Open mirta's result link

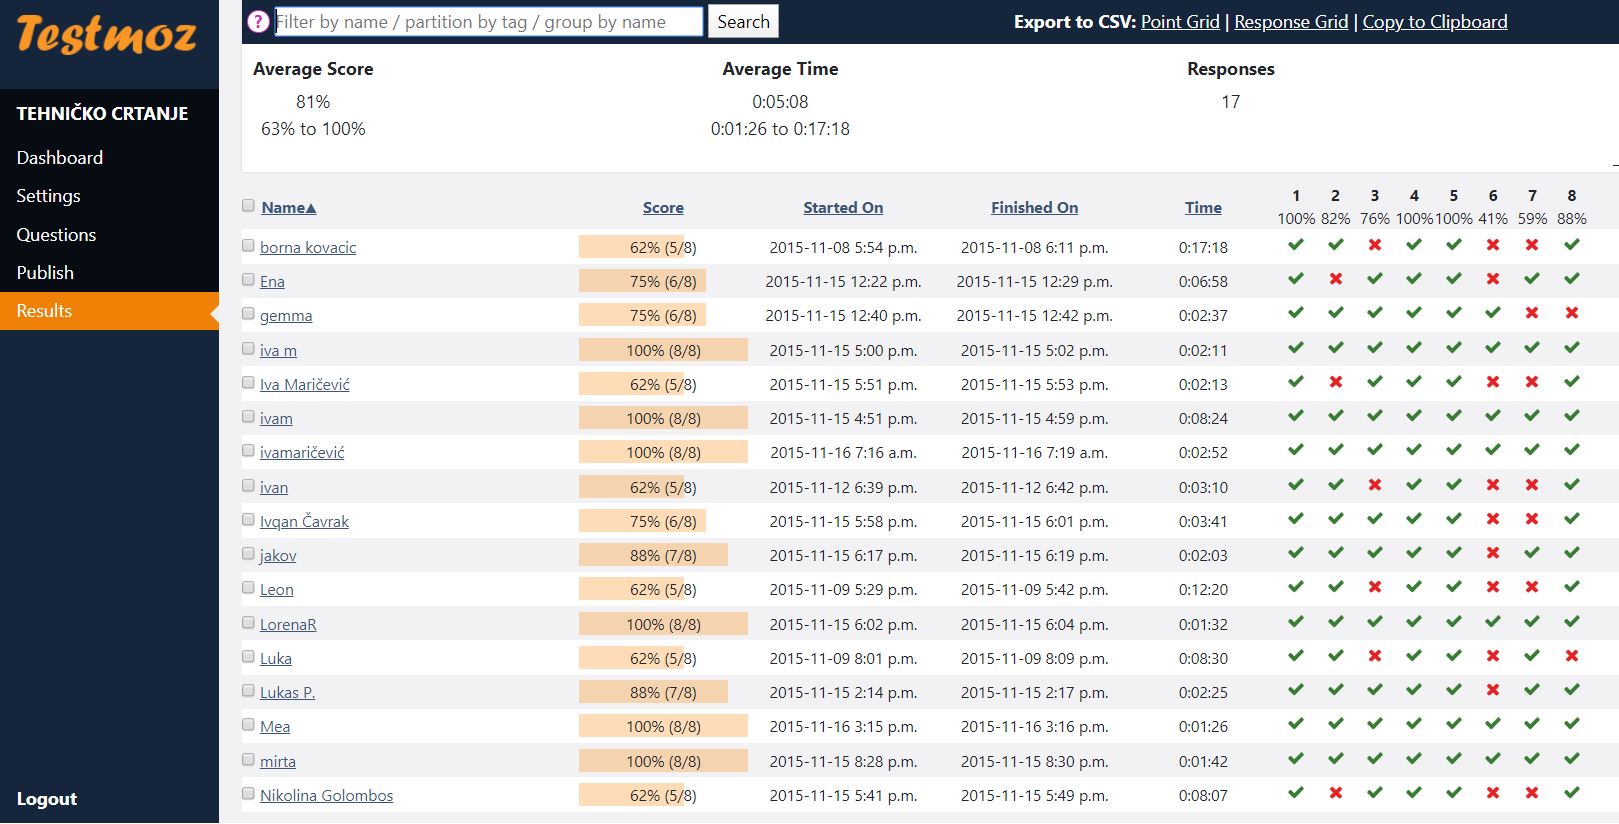[278, 762]
